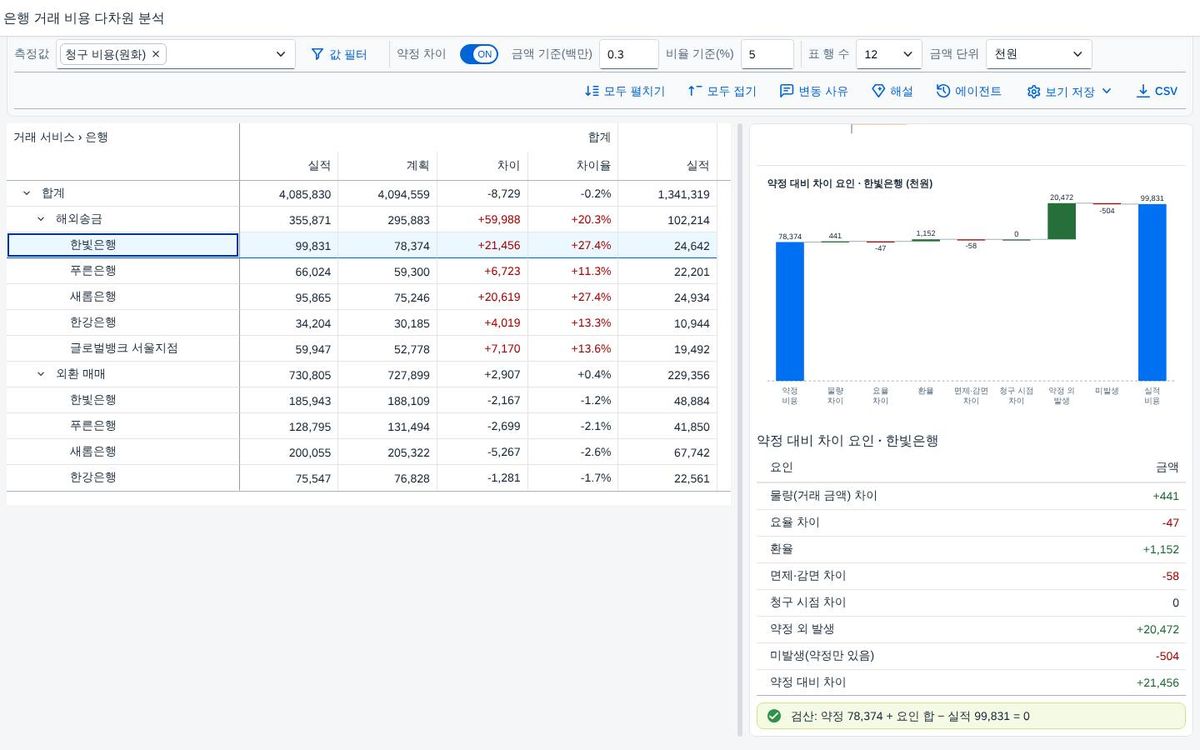Image resolution: width=1200 pixels, height=750 pixels.
Task: Open 변동 사유 comments
Action: click(x=814, y=91)
